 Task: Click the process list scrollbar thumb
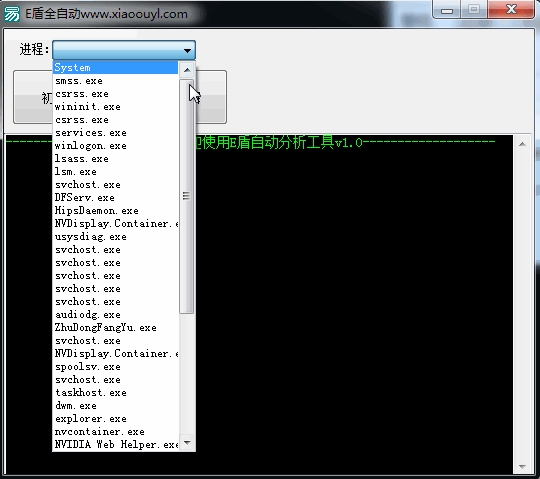coord(186,196)
